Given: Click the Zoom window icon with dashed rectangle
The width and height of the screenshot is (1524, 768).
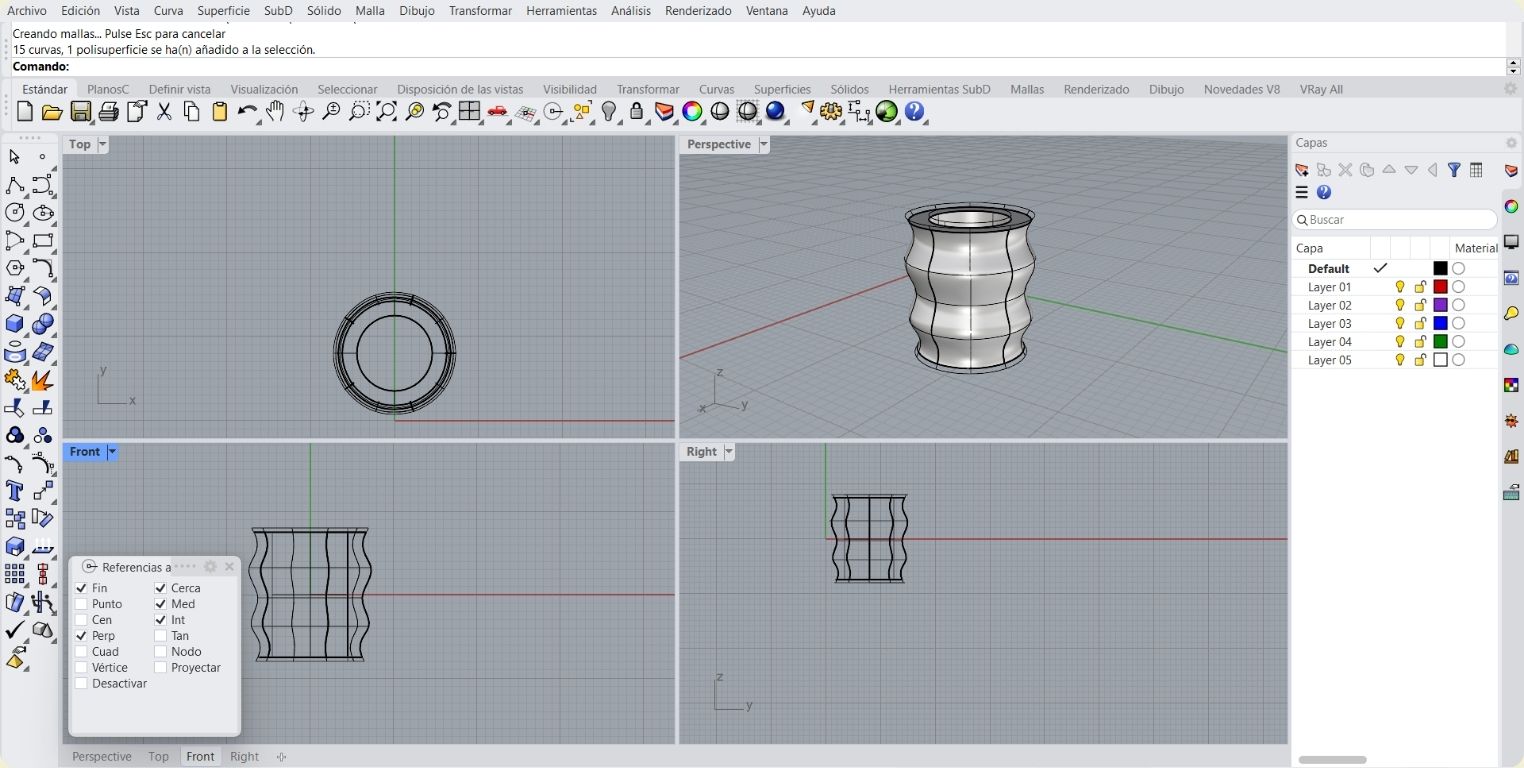Looking at the screenshot, I should tap(358, 112).
